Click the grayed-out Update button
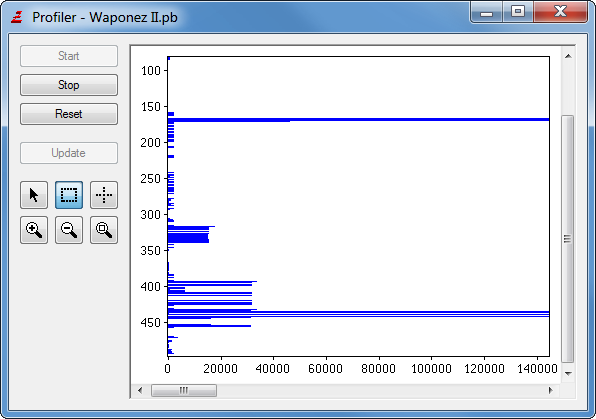The height and width of the screenshot is (419, 596). [x=69, y=153]
